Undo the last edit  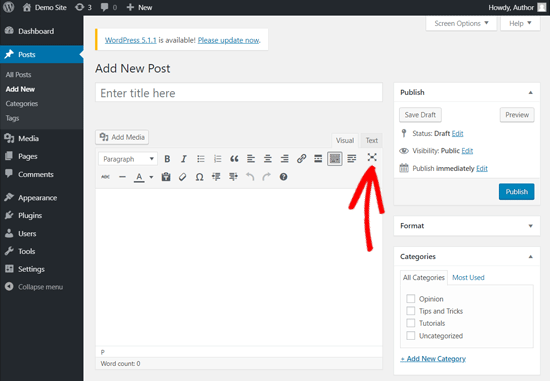click(250, 177)
